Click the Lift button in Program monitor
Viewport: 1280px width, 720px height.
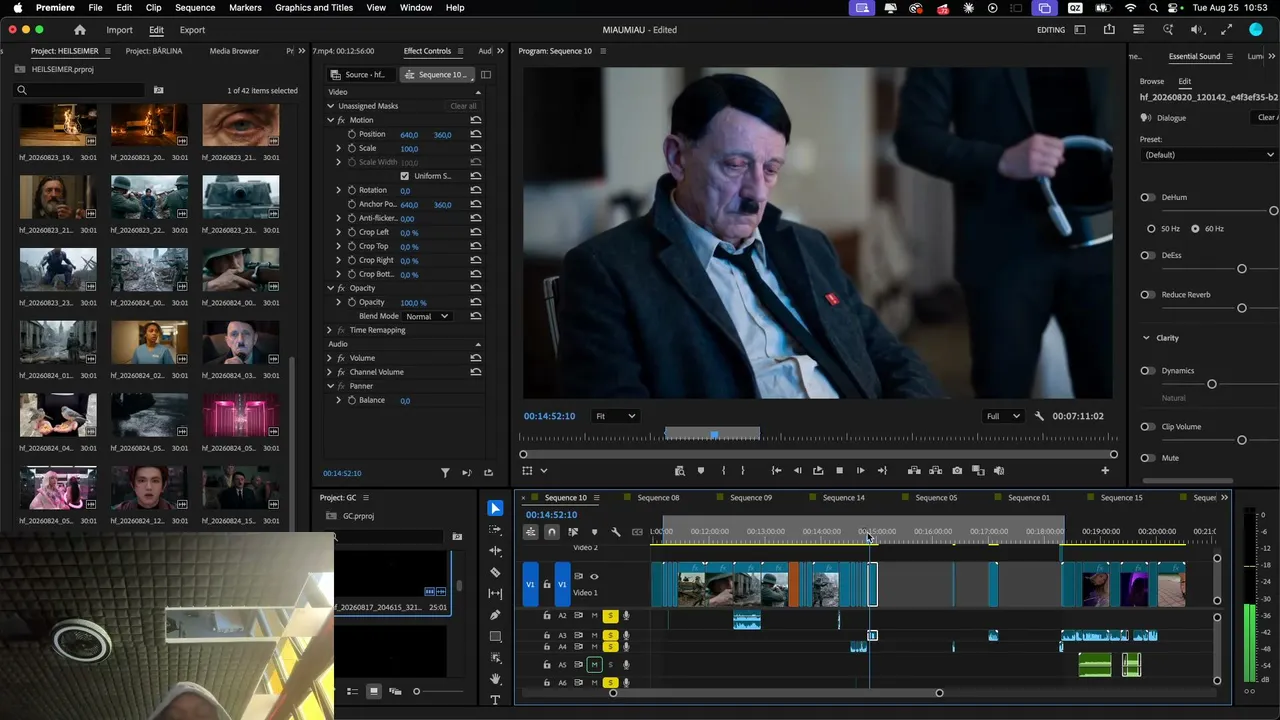(914, 470)
